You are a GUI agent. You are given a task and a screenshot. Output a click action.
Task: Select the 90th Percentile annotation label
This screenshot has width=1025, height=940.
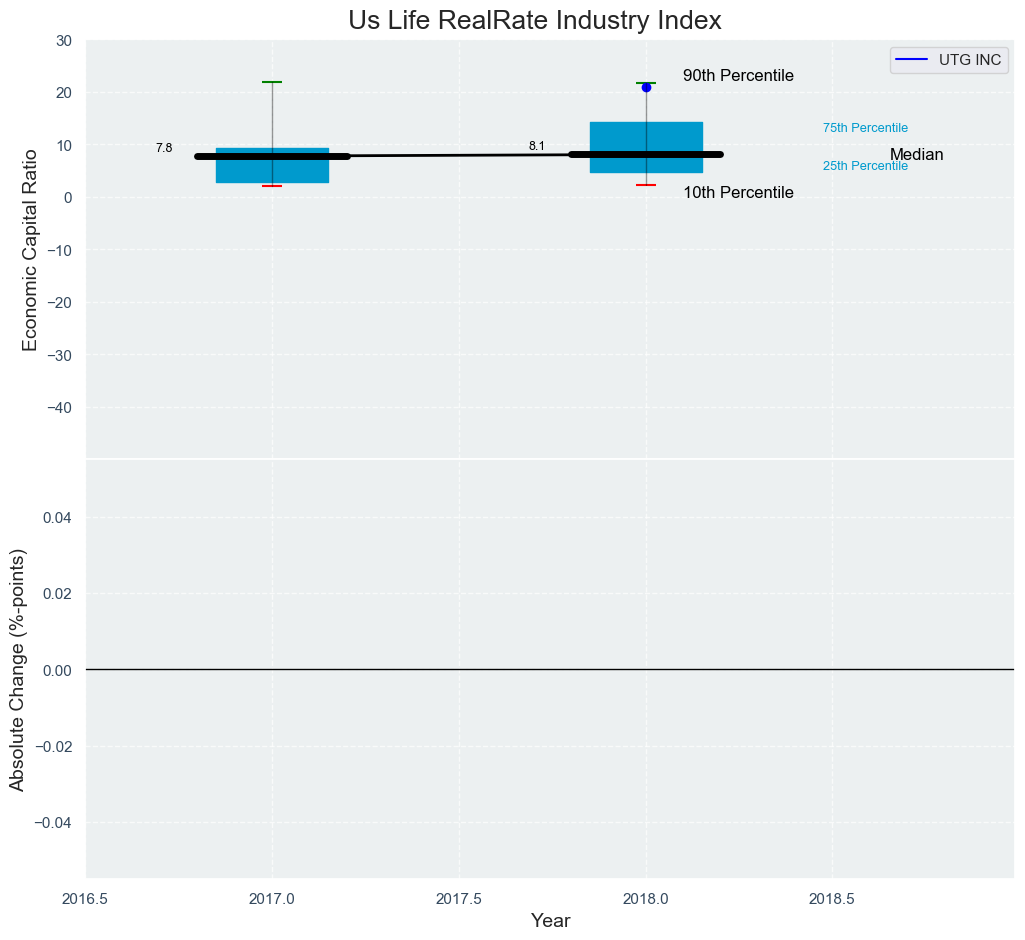(738, 76)
